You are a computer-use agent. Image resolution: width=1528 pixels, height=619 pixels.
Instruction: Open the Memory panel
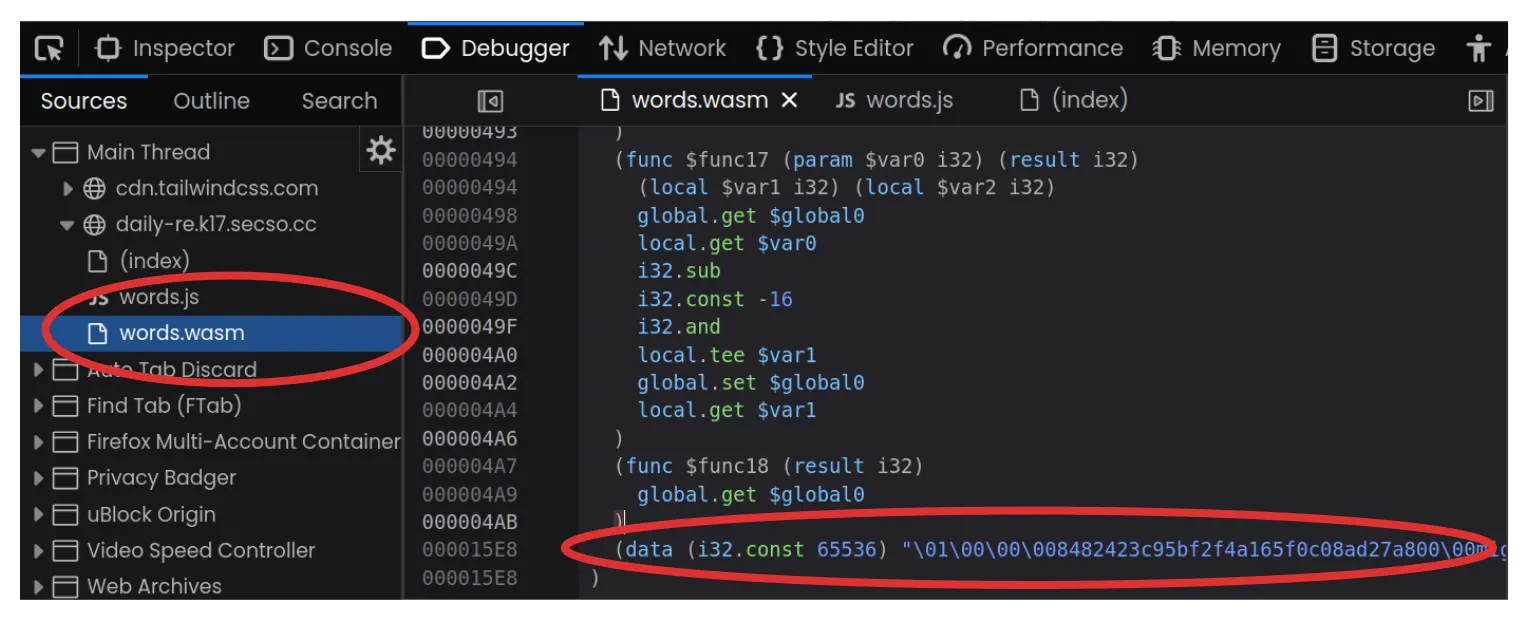1216,48
